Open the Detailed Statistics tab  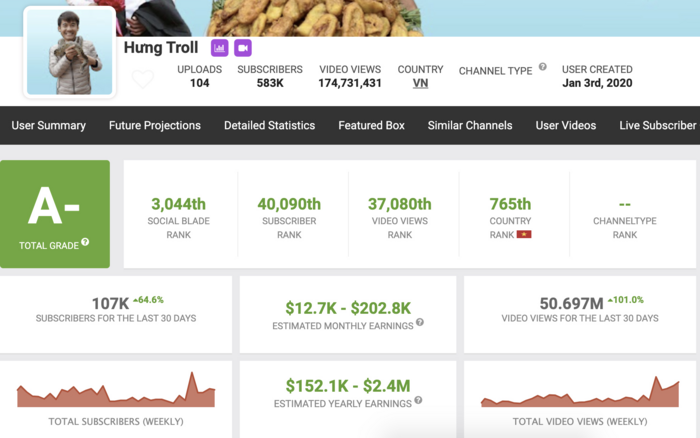point(269,125)
